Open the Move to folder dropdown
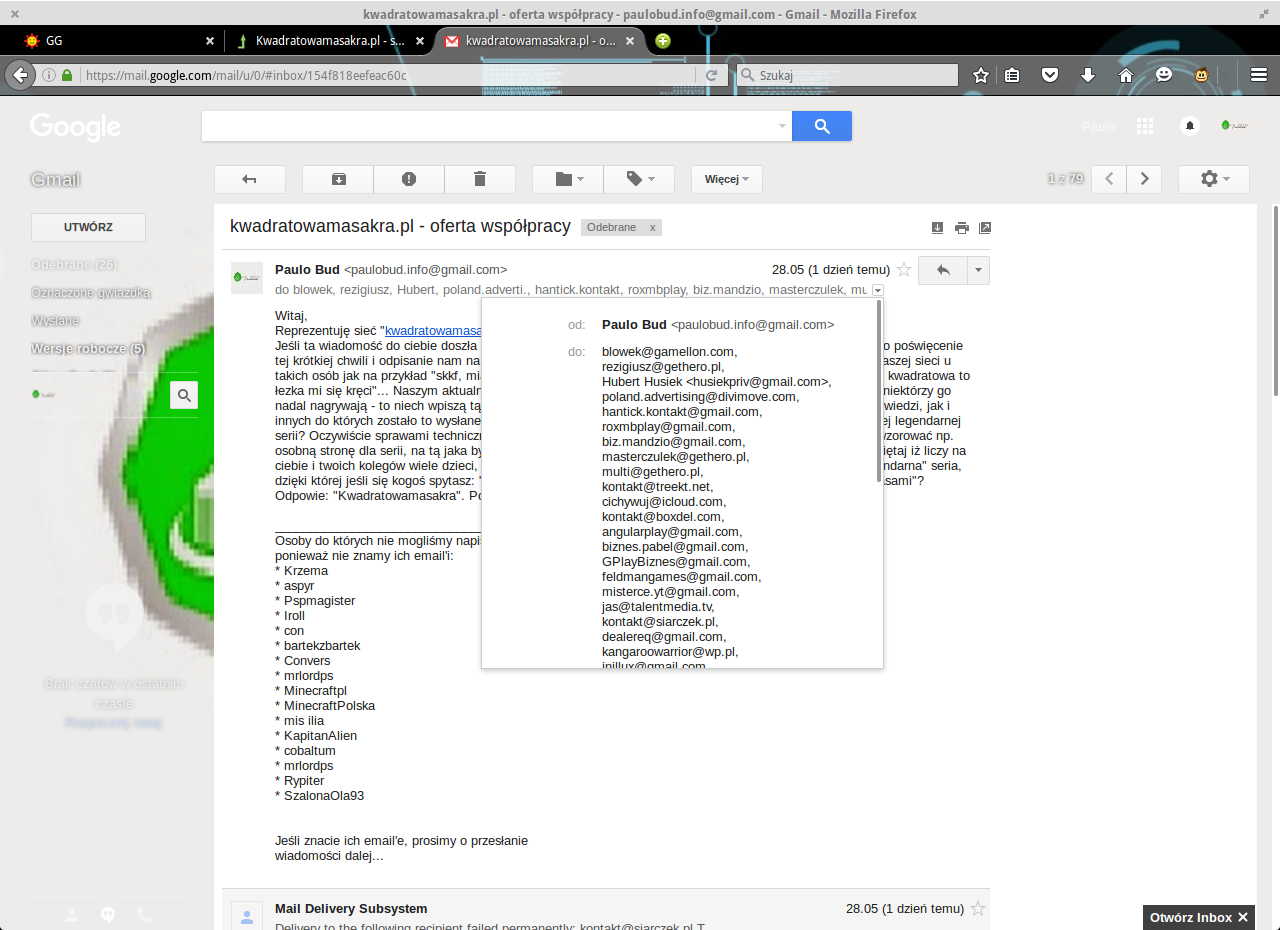 pos(568,179)
